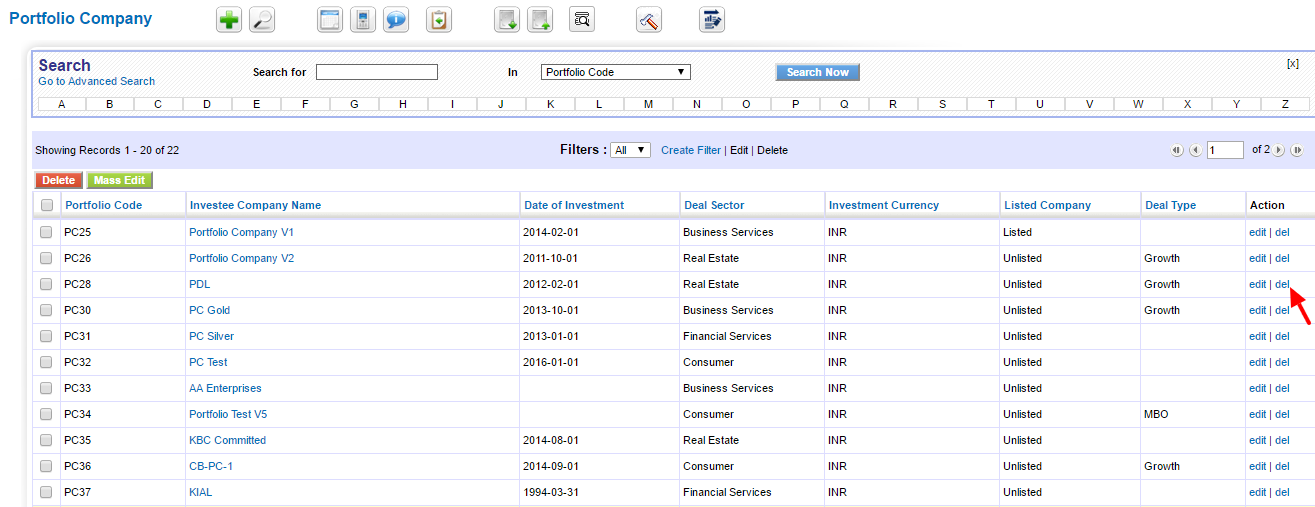Close search panel with [x]
The width and height of the screenshot is (1315, 507).
click(x=1292, y=63)
